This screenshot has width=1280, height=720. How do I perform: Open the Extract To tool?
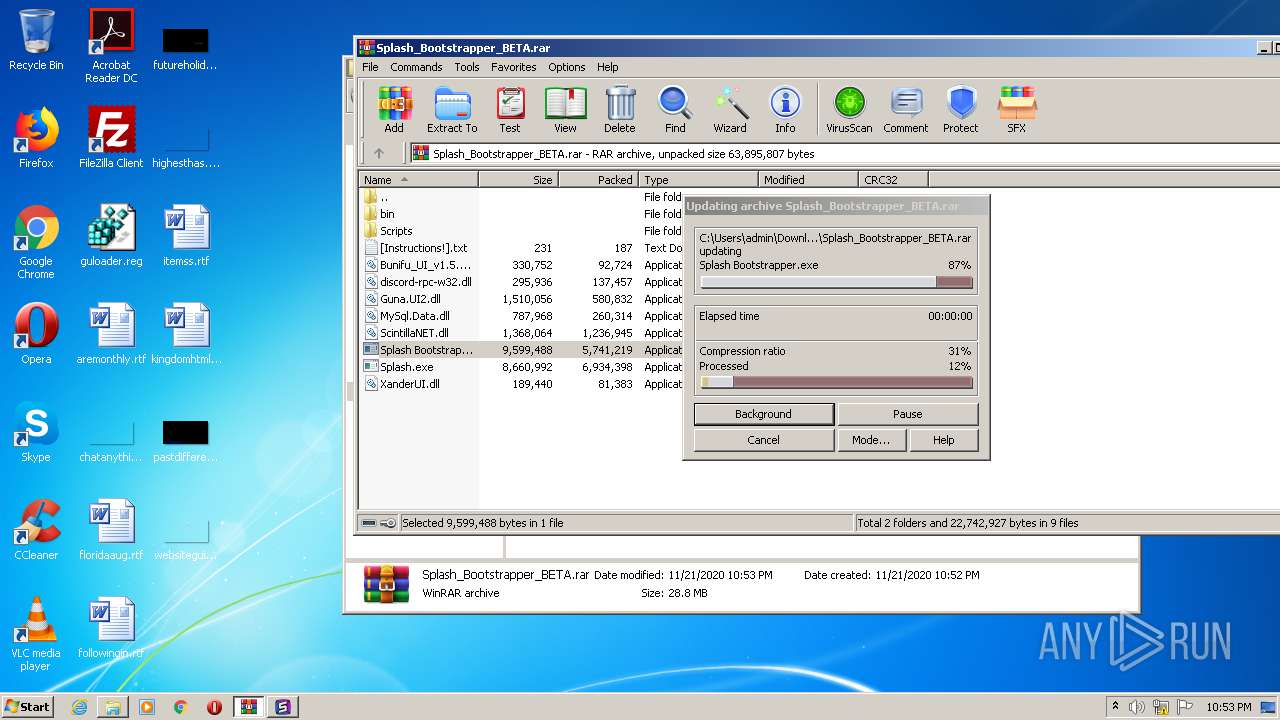(452, 109)
